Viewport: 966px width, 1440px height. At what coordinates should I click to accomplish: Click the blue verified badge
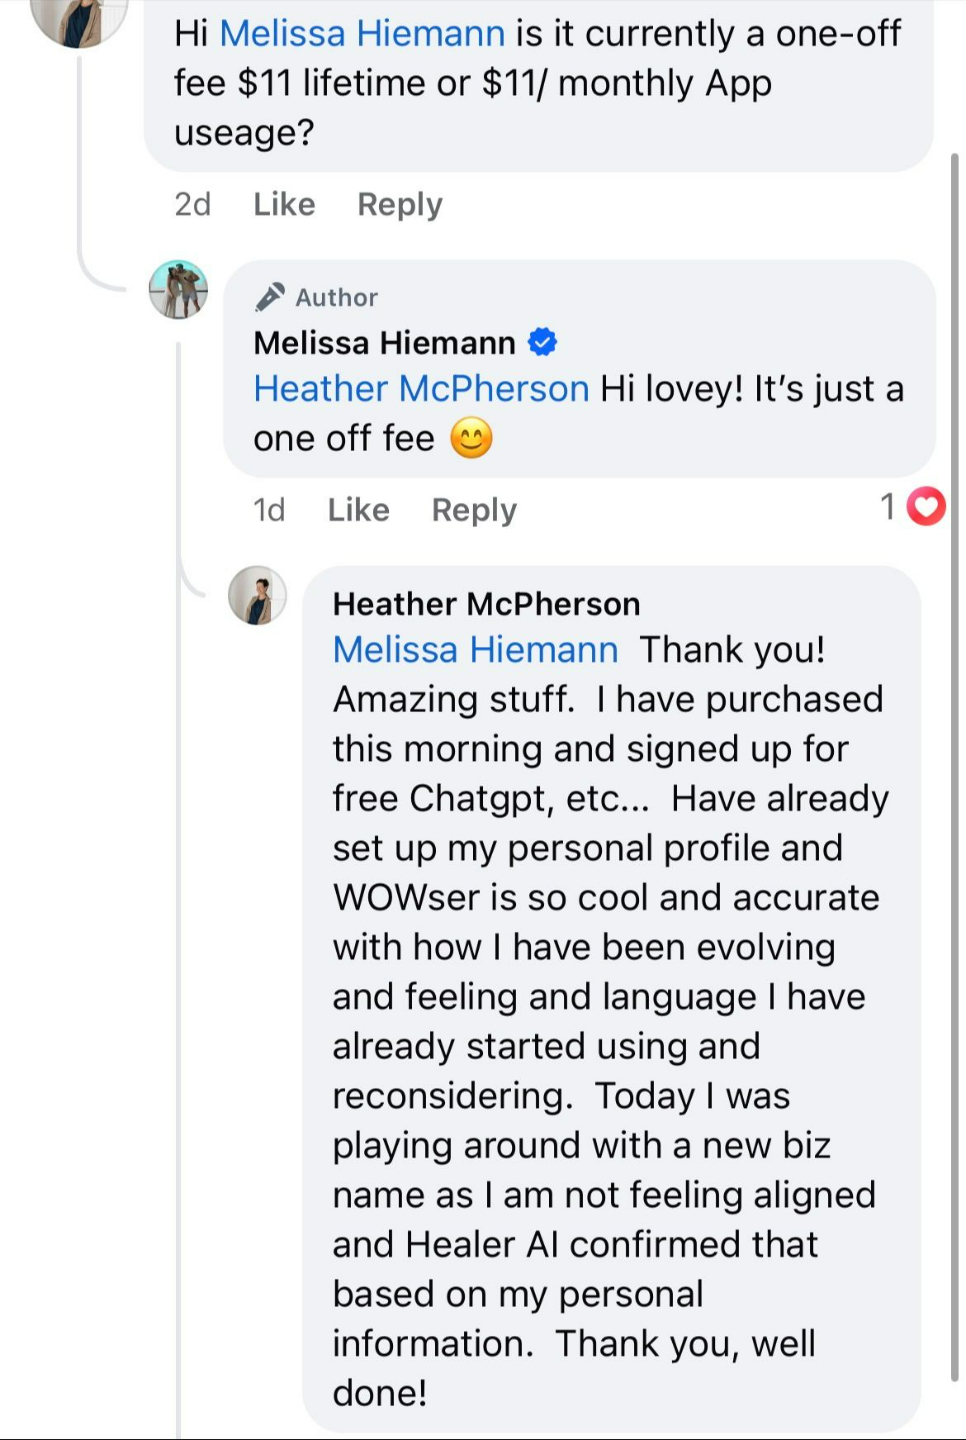pos(542,343)
